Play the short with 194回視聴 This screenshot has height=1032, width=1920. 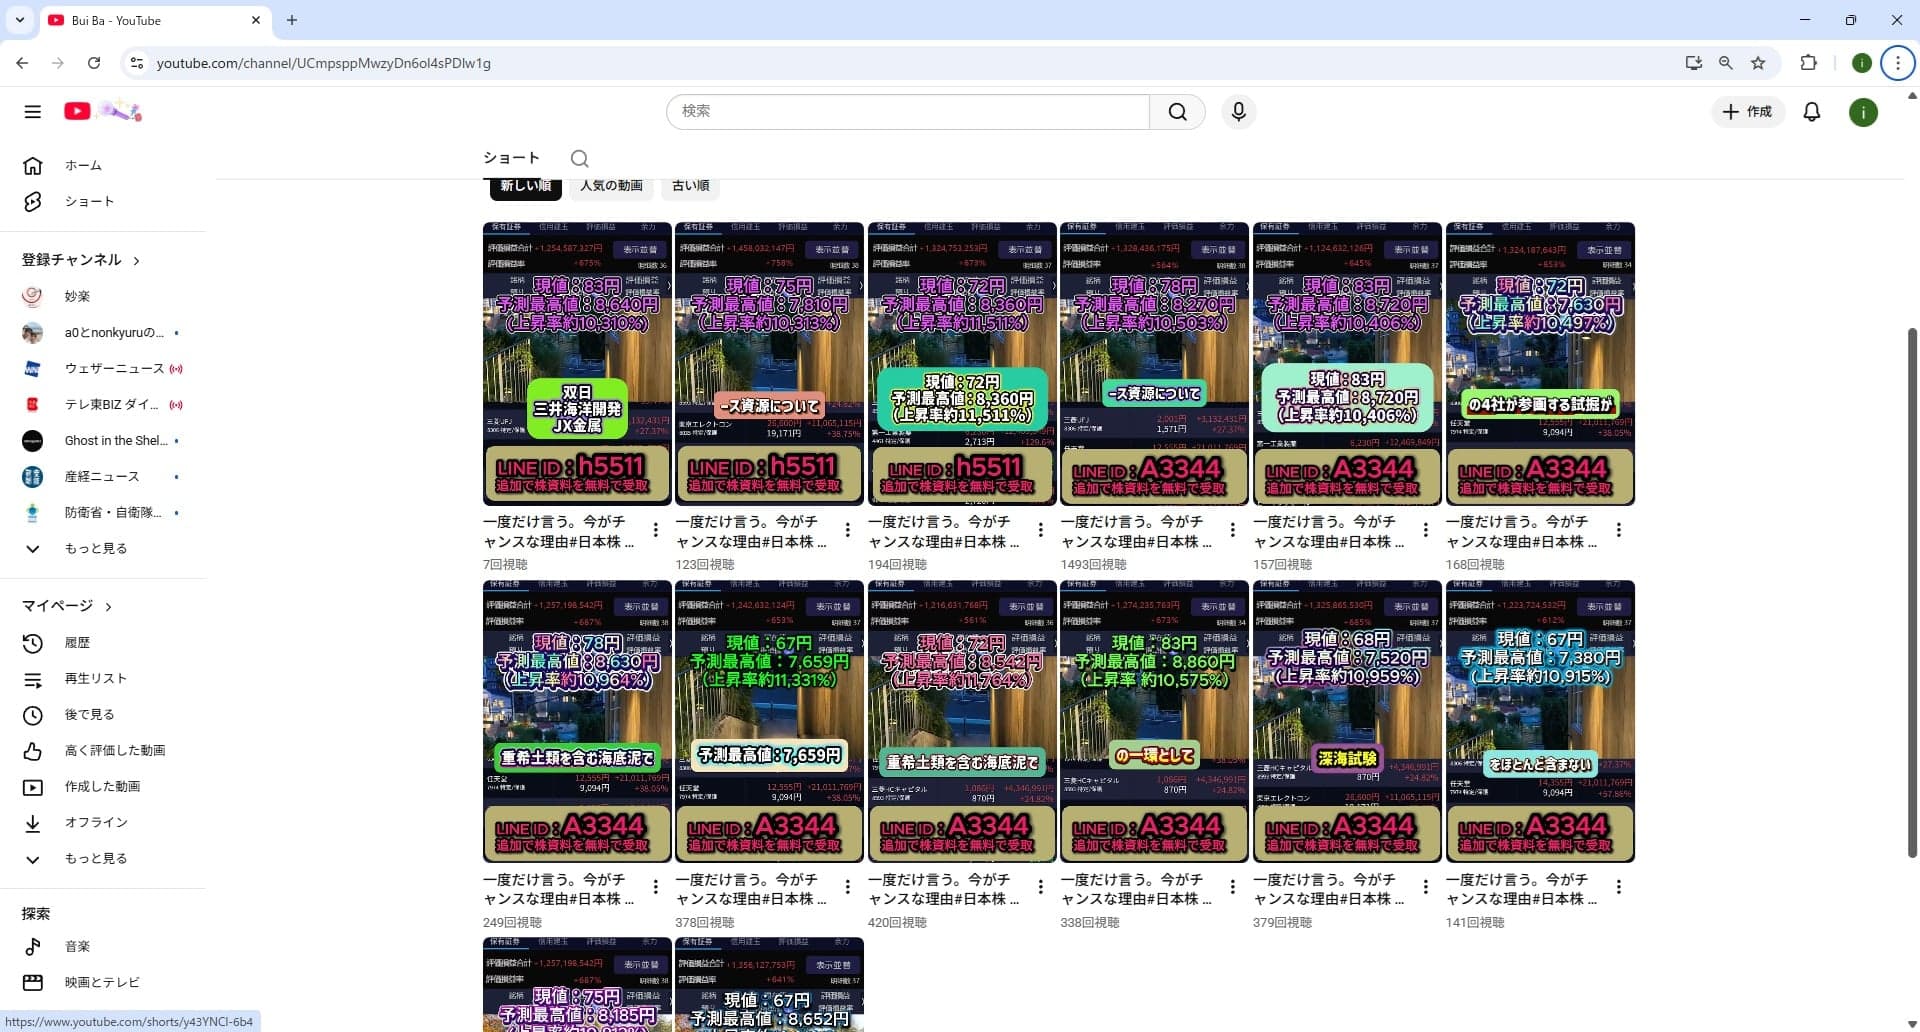click(x=962, y=364)
